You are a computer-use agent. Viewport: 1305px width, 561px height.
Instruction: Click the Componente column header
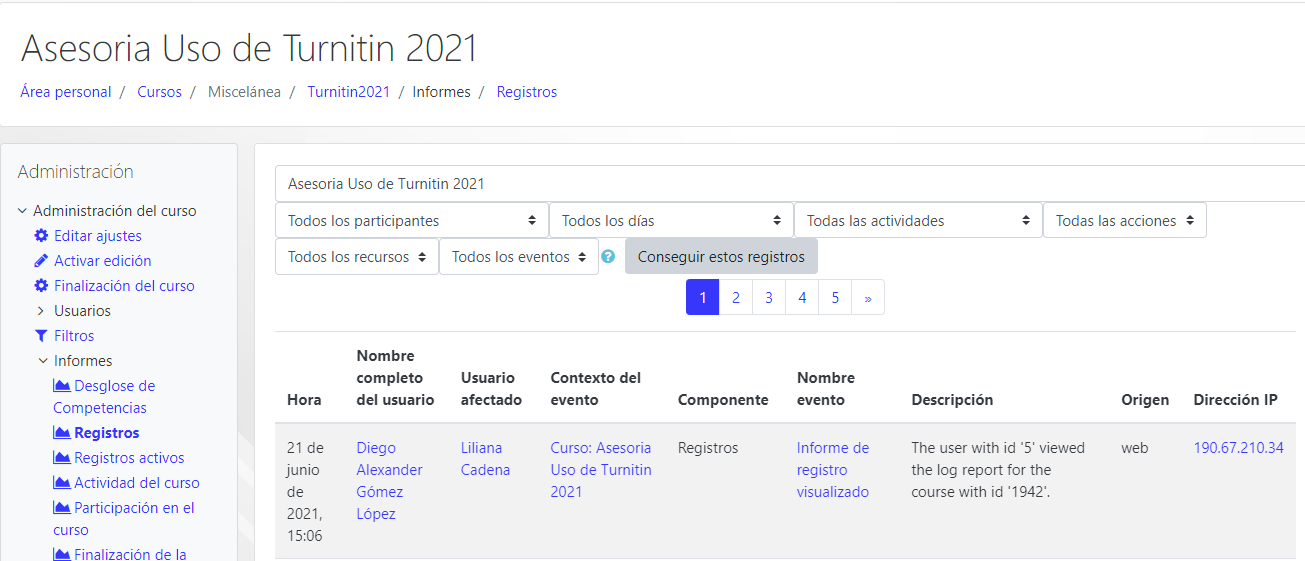click(723, 400)
